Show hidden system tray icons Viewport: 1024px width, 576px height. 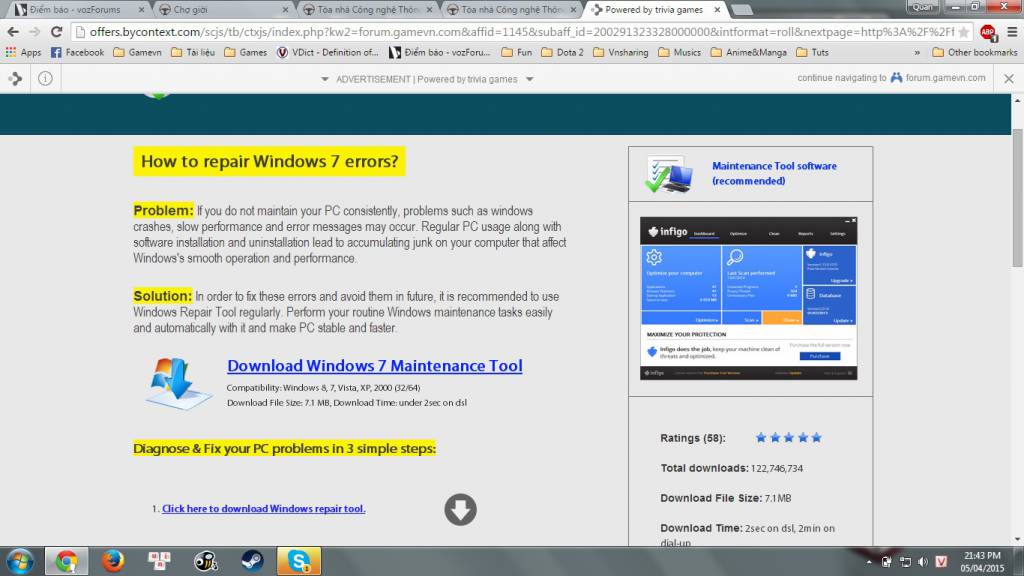pyautogui.click(x=869, y=562)
